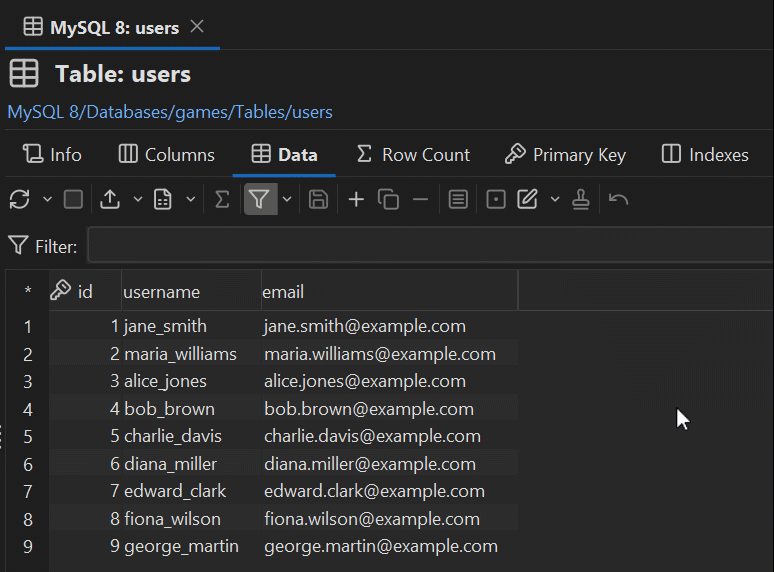774x572 pixels.
Task: Click the Save floppy disk icon
Action: 318,199
